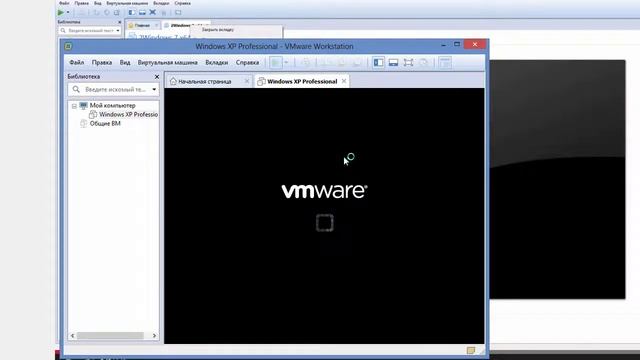Select Мой компьютер in the library tree
The image size is (640, 360).
click(112, 105)
